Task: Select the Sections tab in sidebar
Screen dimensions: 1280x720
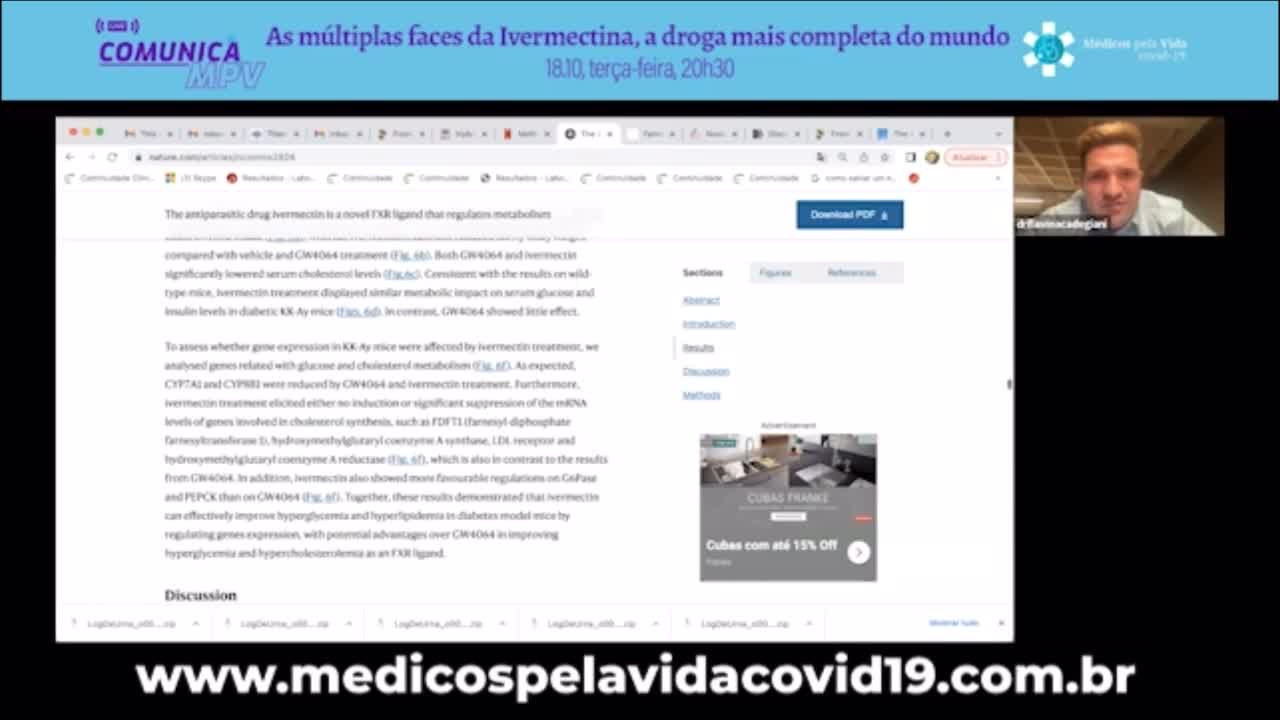Action: [x=702, y=272]
